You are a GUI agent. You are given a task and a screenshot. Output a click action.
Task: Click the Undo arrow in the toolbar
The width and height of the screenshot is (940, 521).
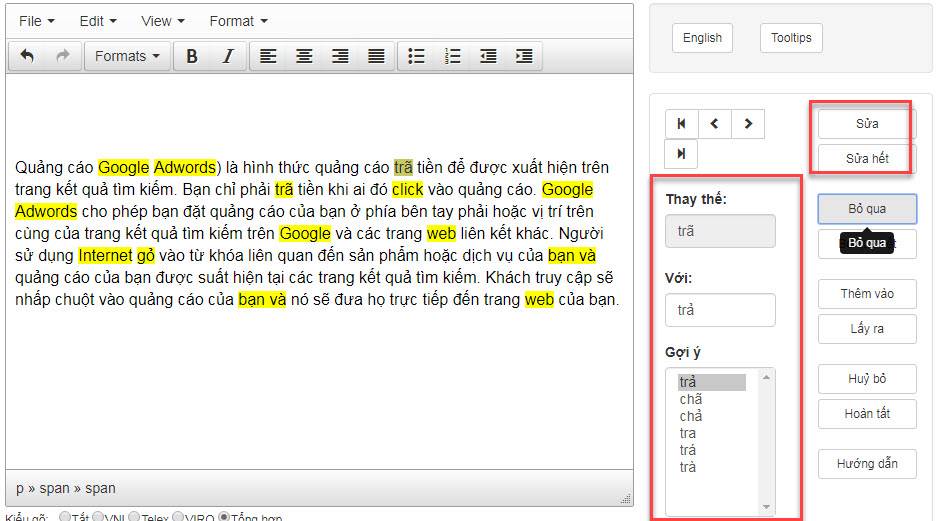tap(27, 57)
